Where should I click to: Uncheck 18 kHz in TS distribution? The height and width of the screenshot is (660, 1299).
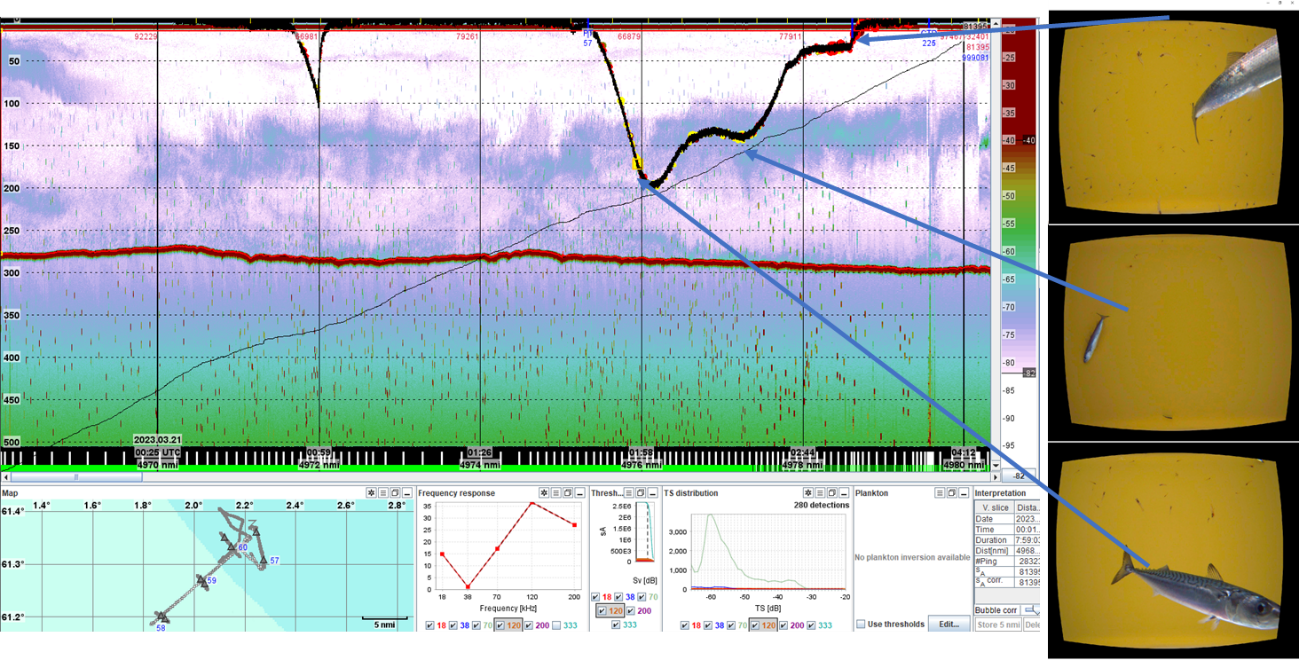[684, 624]
